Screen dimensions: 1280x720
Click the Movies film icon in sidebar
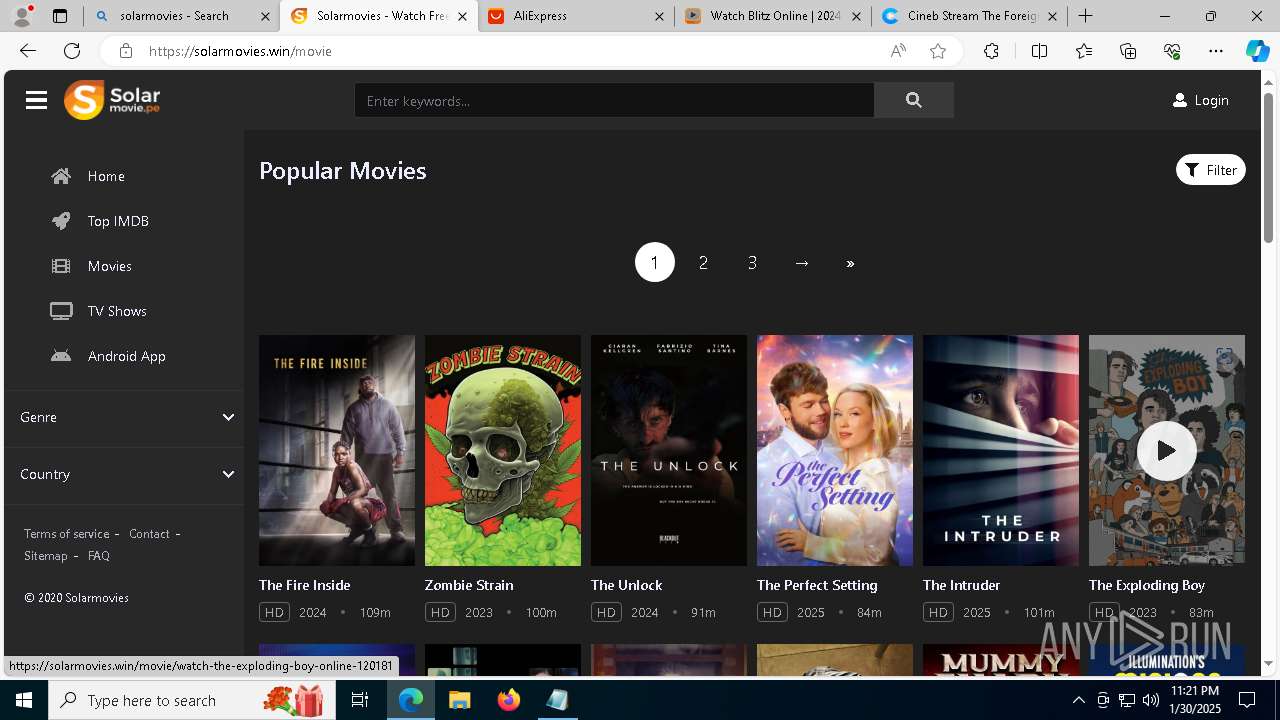coord(61,266)
